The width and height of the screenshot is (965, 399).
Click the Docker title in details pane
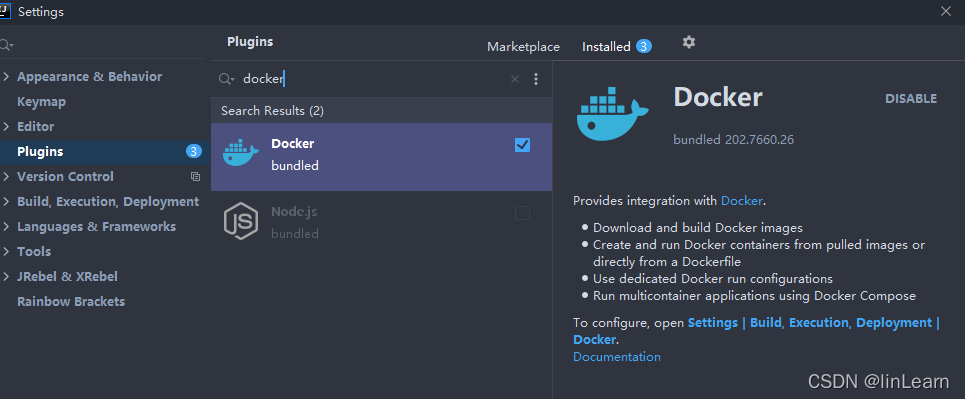pyautogui.click(x=718, y=97)
